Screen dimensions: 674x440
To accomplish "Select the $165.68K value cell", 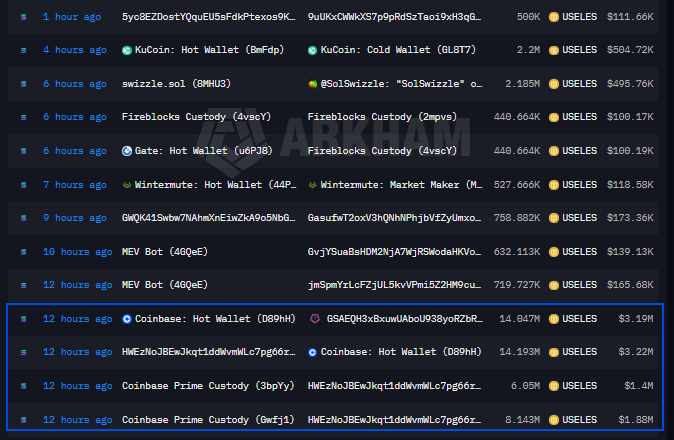I will (x=630, y=285).
